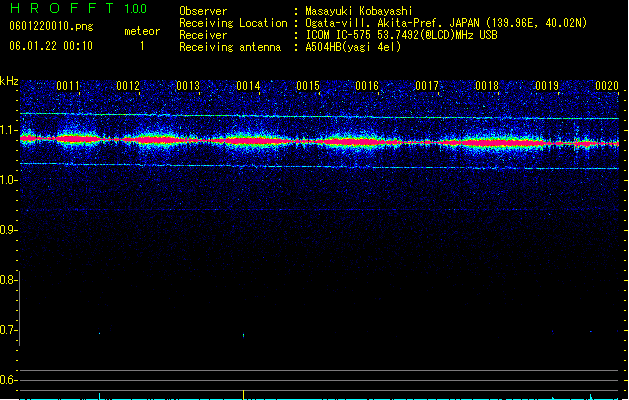Click the 0601220010.png filename text
Image resolution: width=629 pixels, height=400 pixels.
(x=51, y=26)
